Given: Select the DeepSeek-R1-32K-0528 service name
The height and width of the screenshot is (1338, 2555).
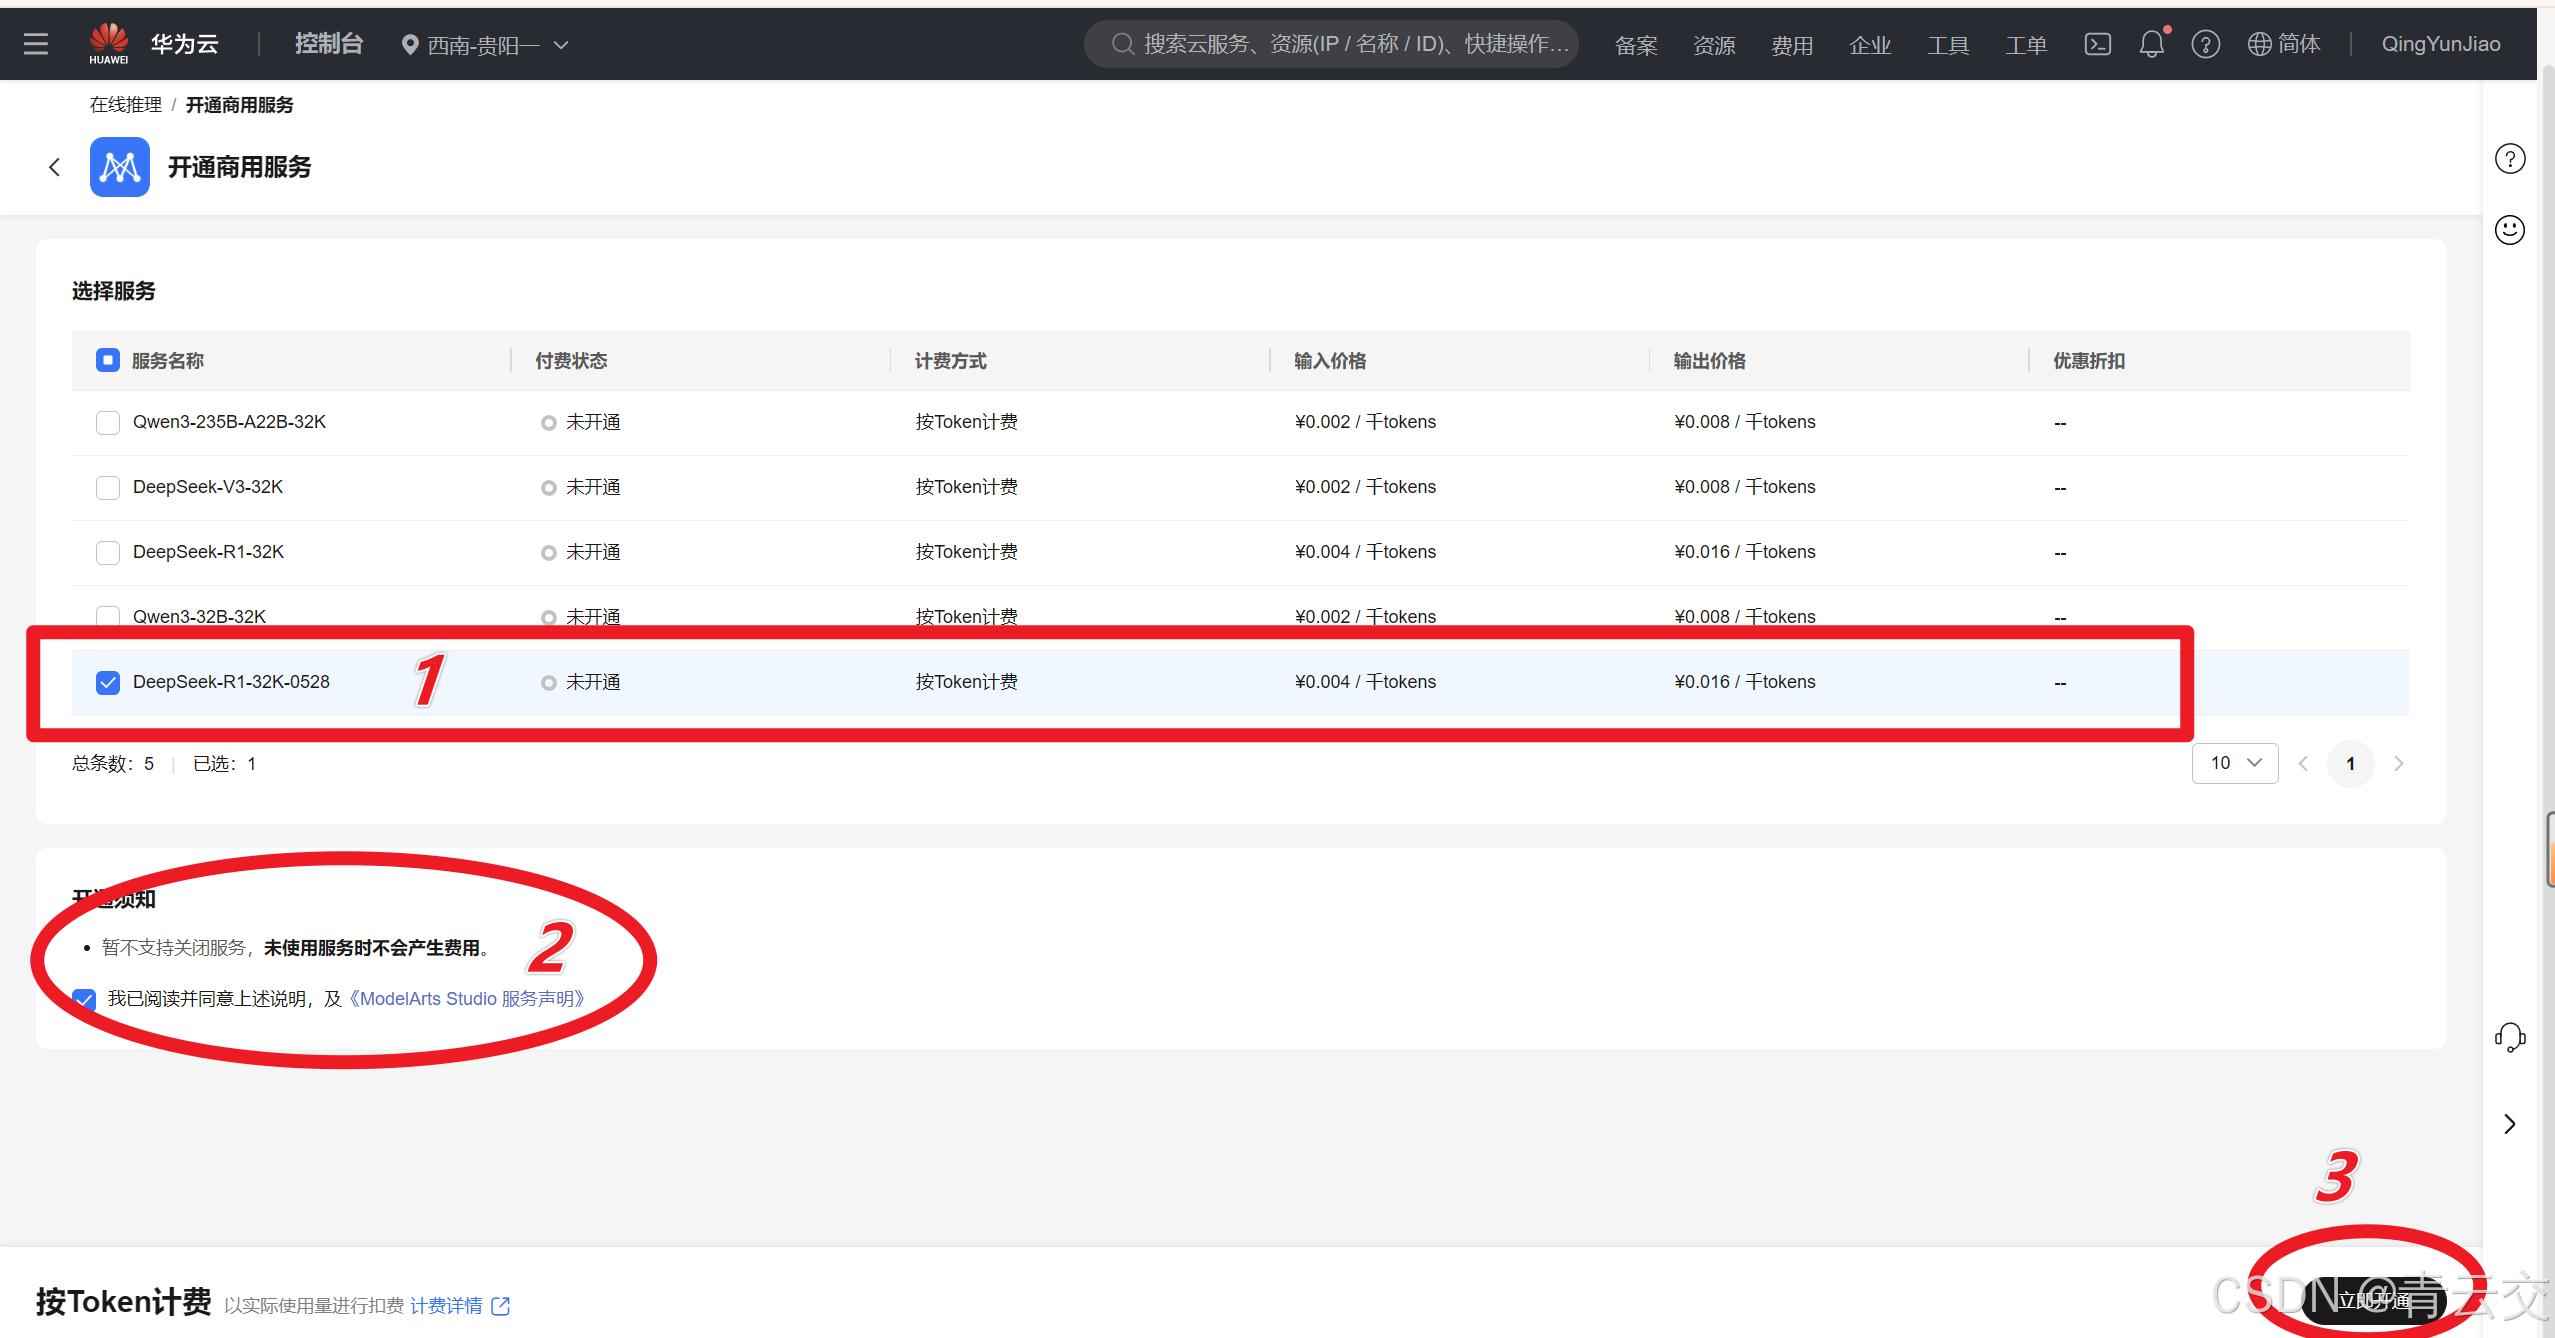Looking at the screenshot, I should point(231,682).
